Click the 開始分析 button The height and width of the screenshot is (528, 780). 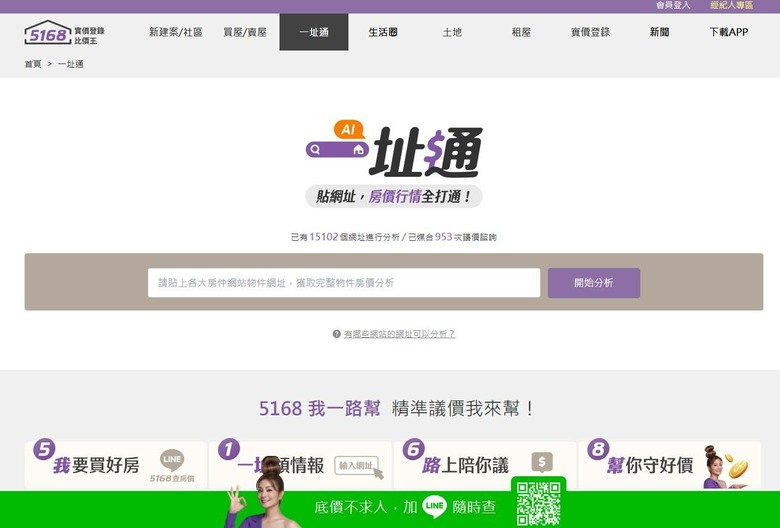pos(594,283)
